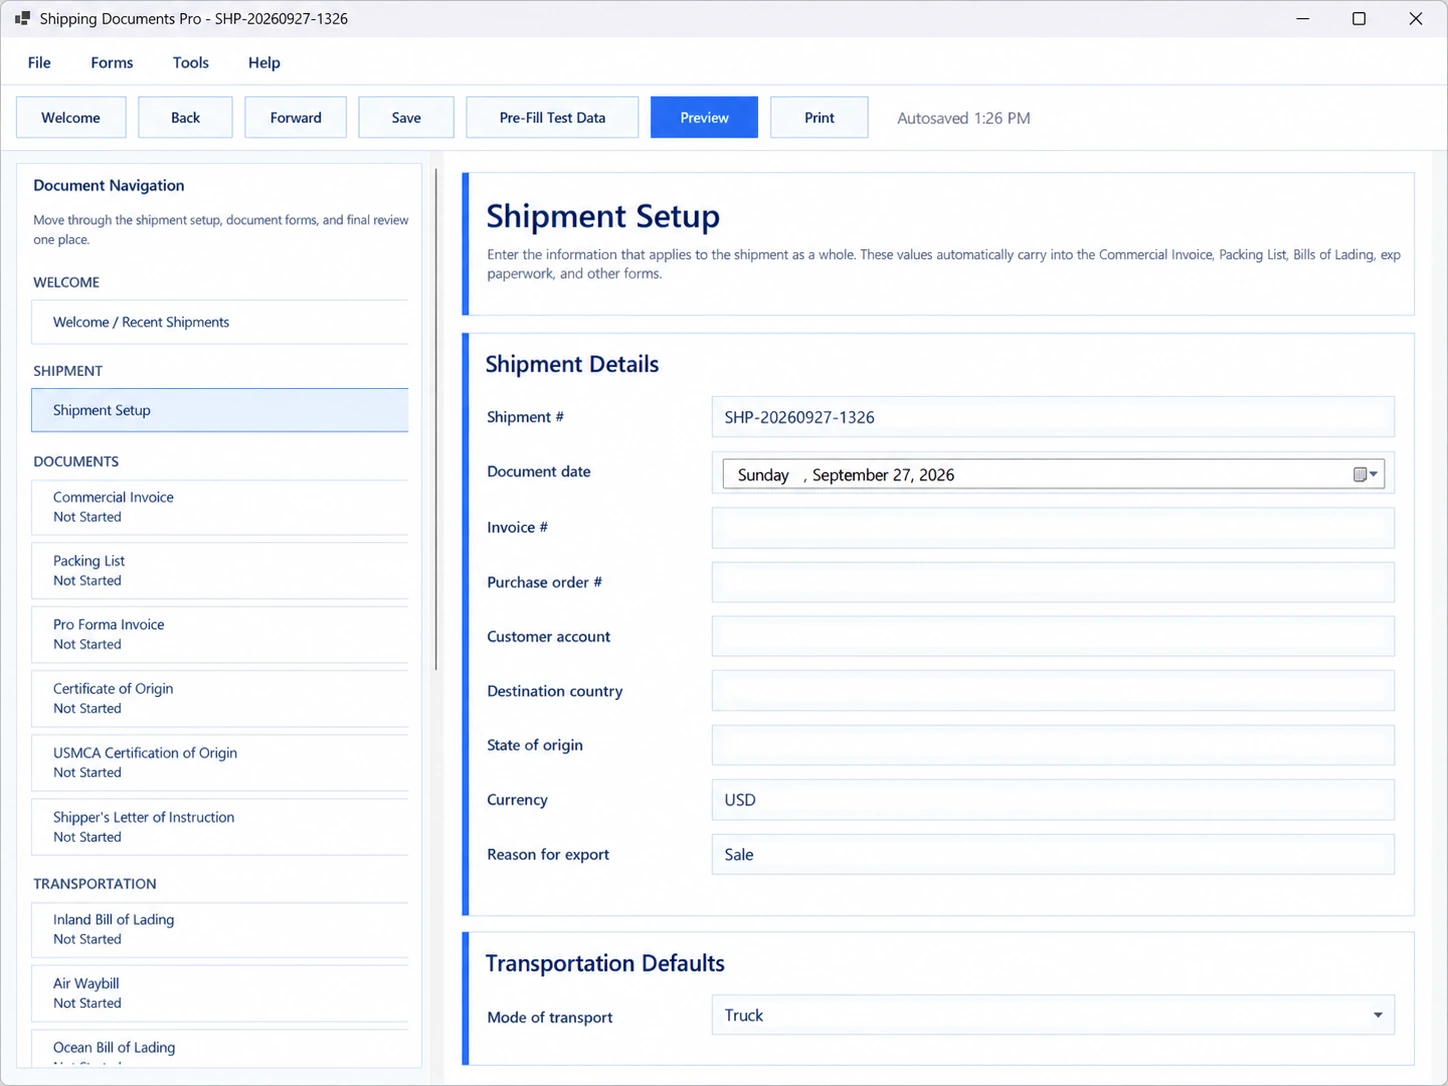The height and width of the screenshot is (1086, 1448).
Task: Maximize the Shipping Documents Pro window
Action: pyautogui.click(x=1359, y=19)
